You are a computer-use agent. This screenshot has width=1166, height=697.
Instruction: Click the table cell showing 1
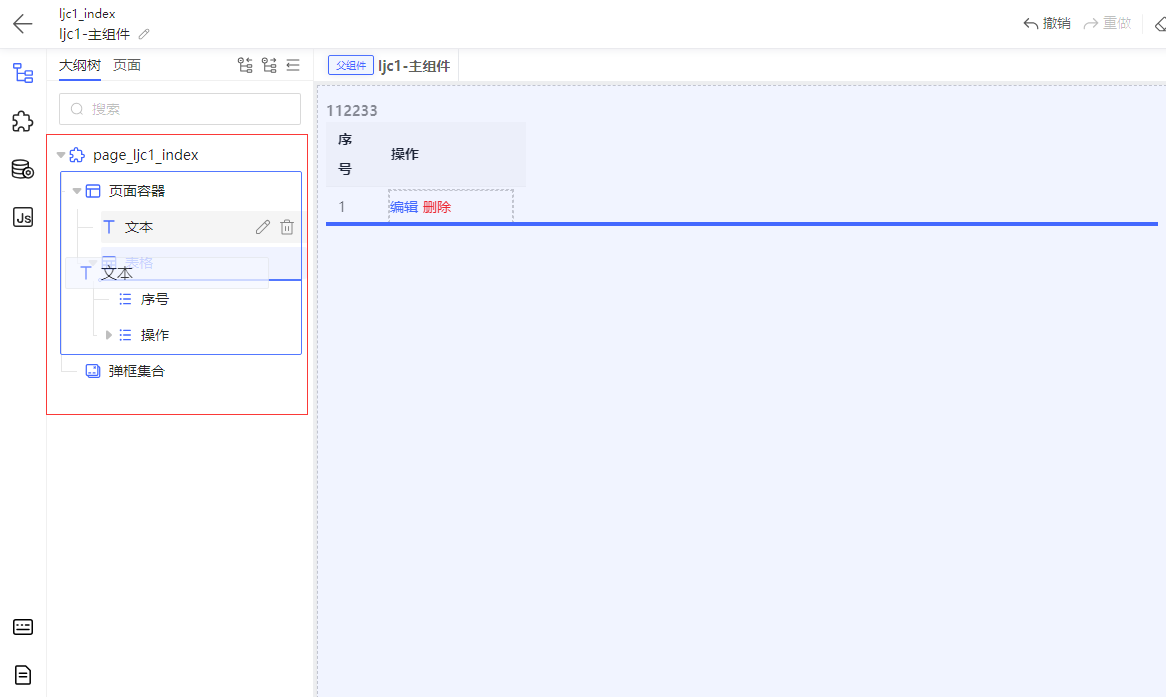342,207
